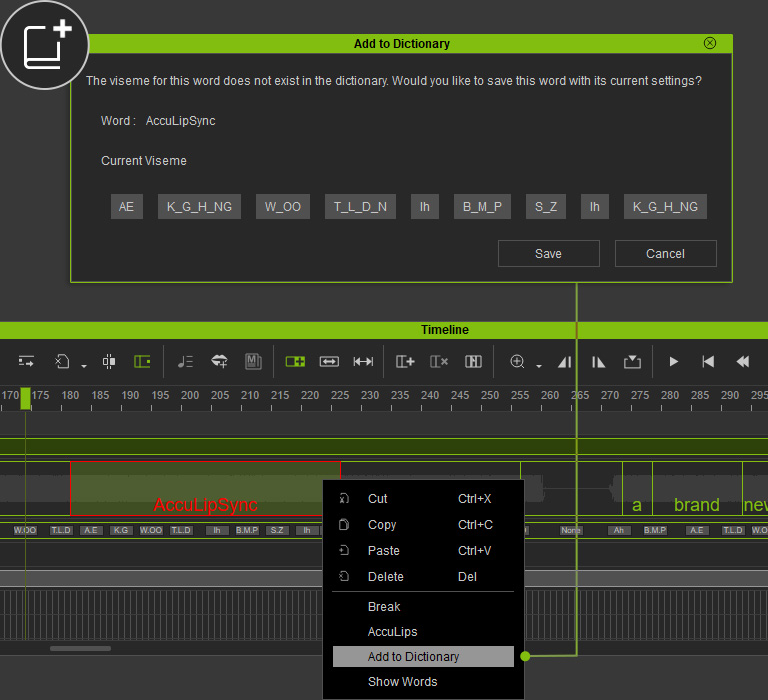Click the lips/viseme icon in Timeline toolbar
The width and height of the screenshot is (768, 700).
(219, 361)
